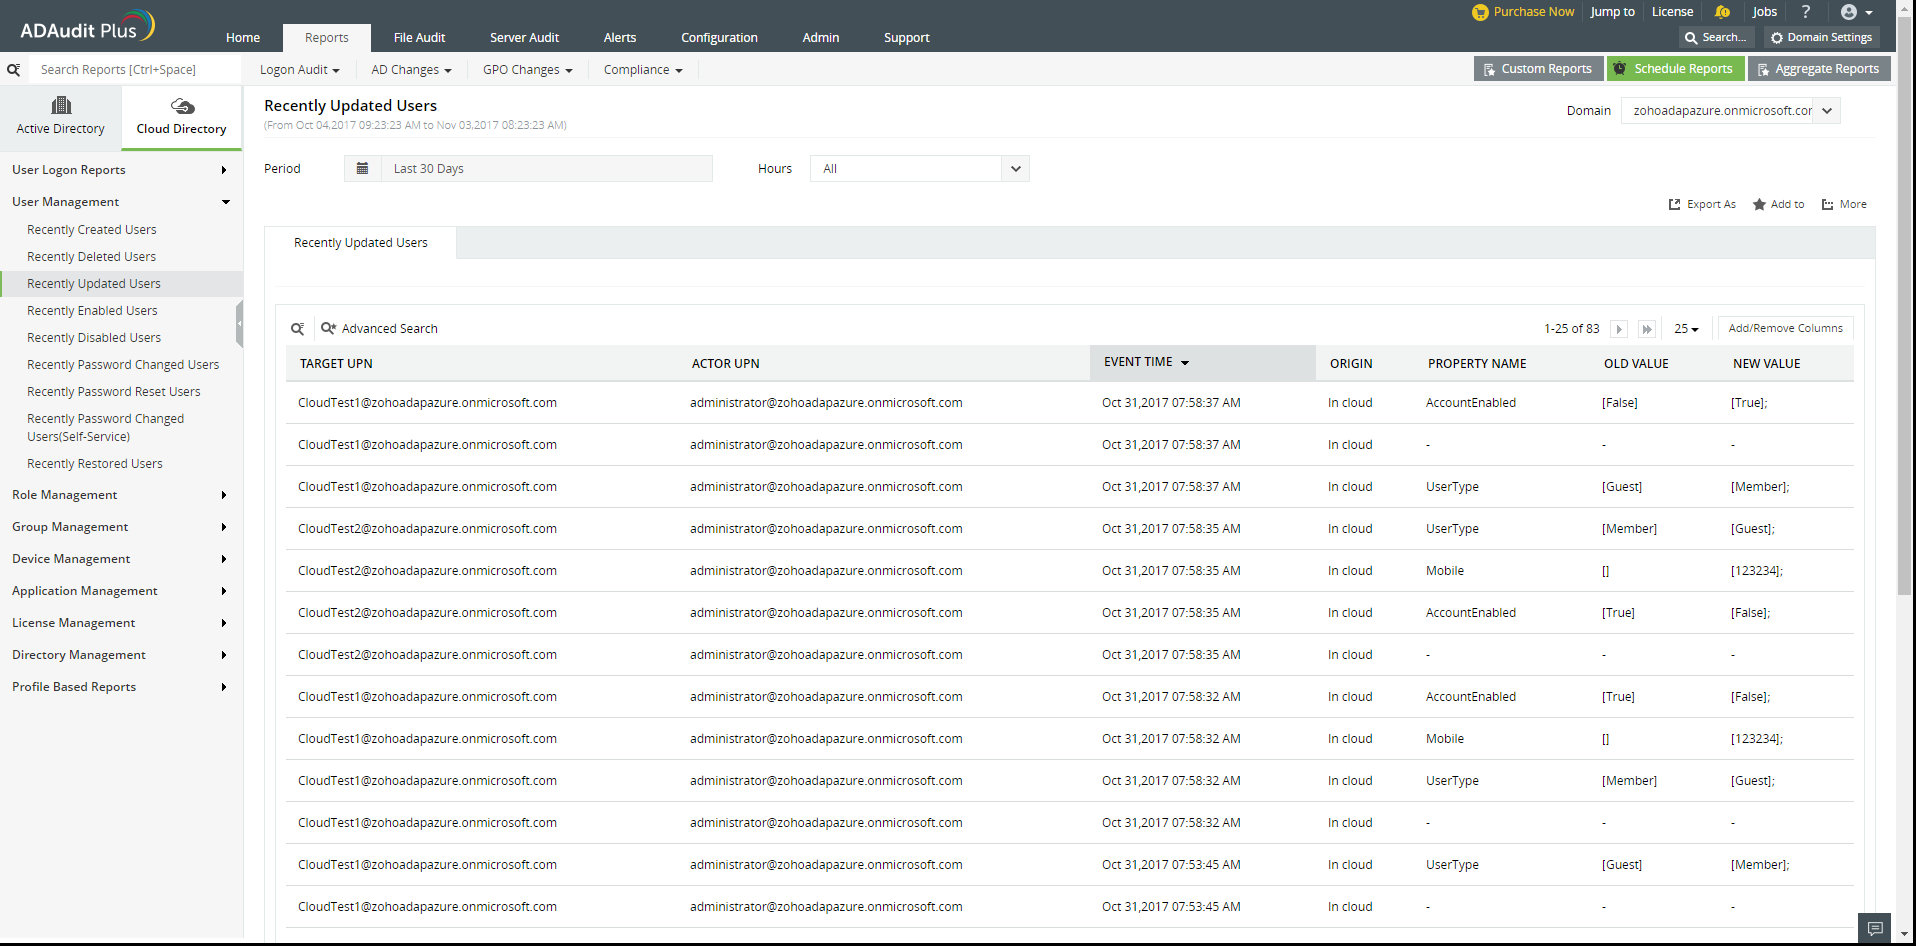
Task: Open the chat icon at bottom right
Action: pyautogui.click(x=1874, y=929)
